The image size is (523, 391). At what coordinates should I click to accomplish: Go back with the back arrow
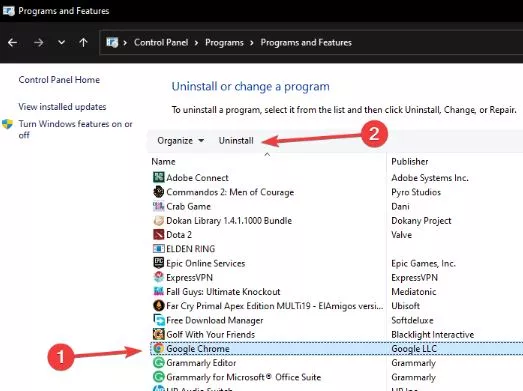13,43
